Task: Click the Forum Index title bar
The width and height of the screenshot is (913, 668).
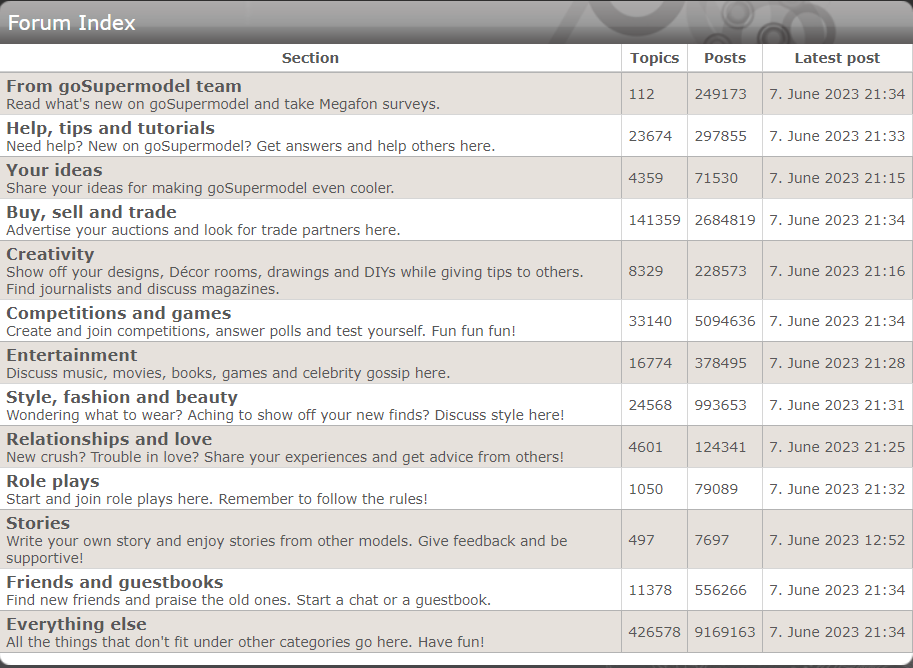Action: tap(71, 22)
